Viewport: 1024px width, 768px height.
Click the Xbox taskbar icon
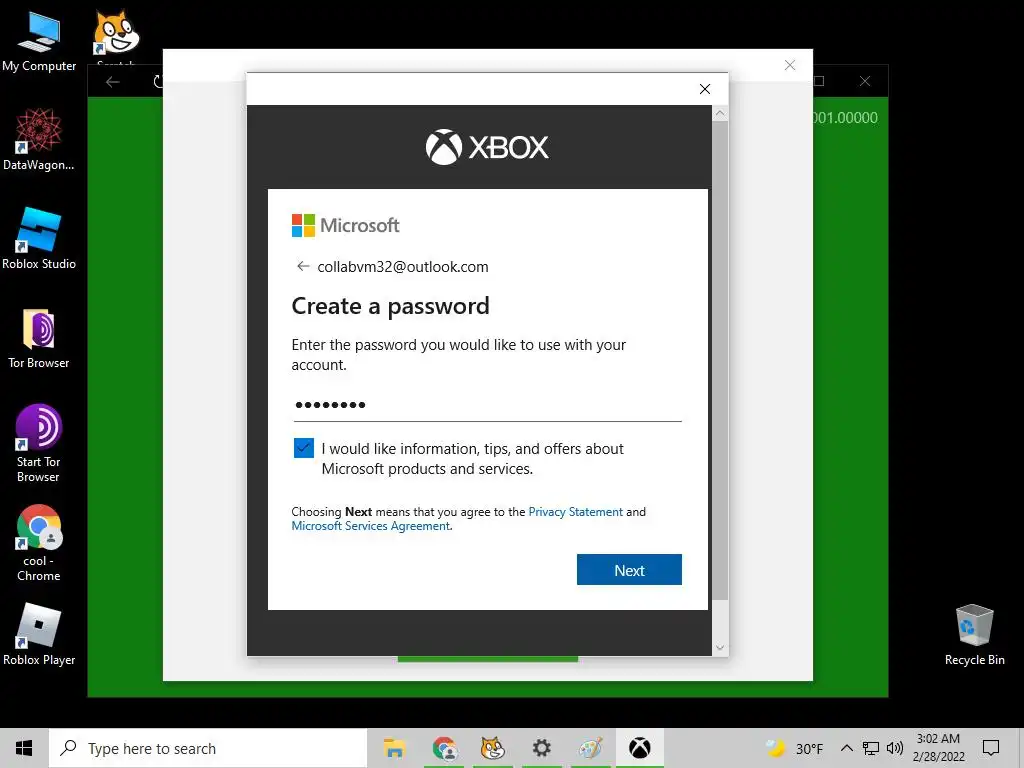click(x=639, y=748)
